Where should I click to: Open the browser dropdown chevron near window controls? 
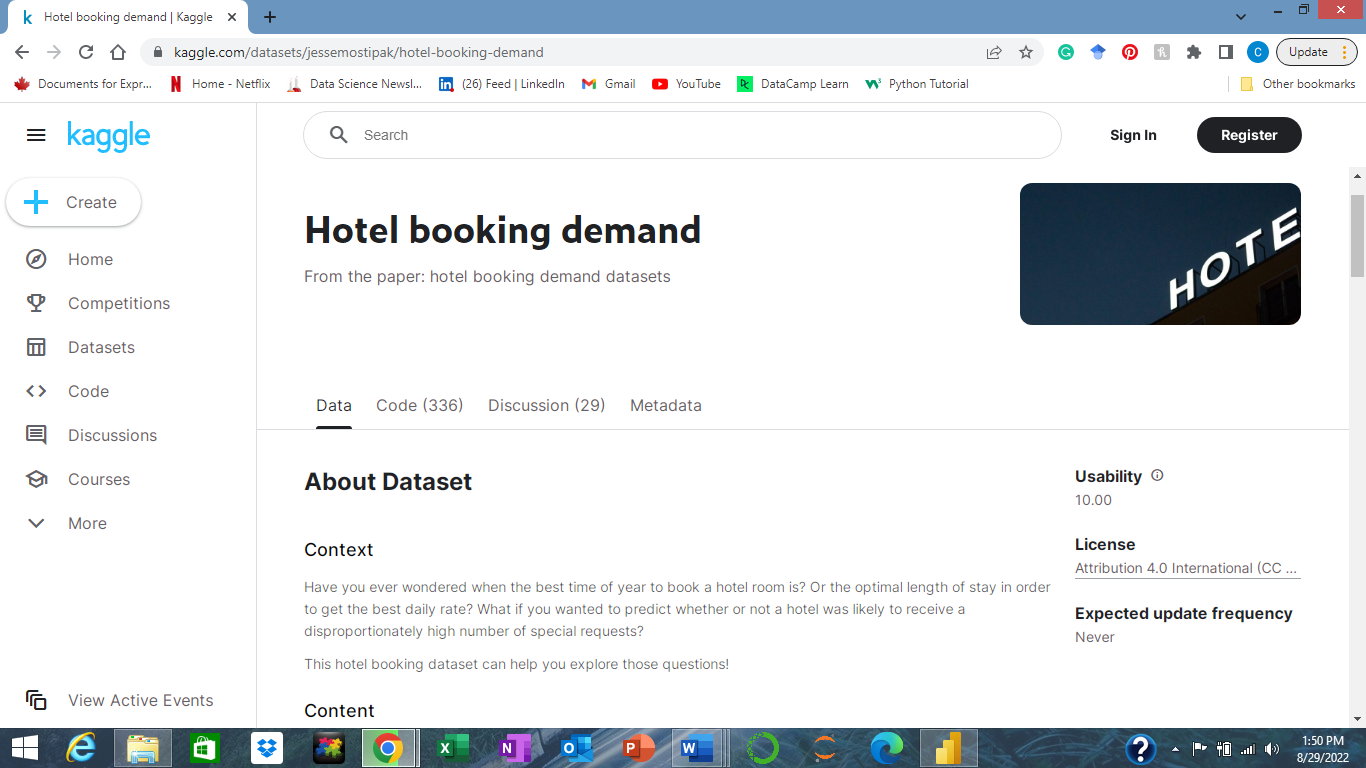[1240, 16]
